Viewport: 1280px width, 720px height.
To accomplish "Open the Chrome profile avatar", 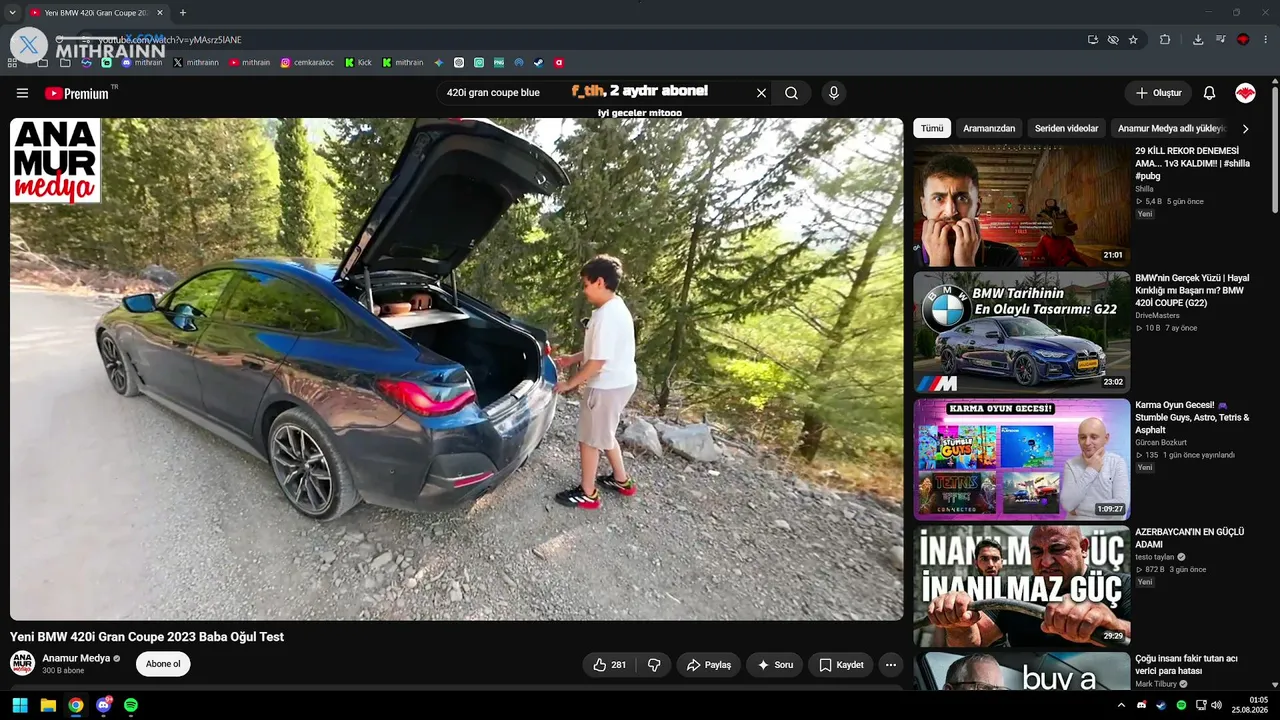I will tap(1243, 40).
